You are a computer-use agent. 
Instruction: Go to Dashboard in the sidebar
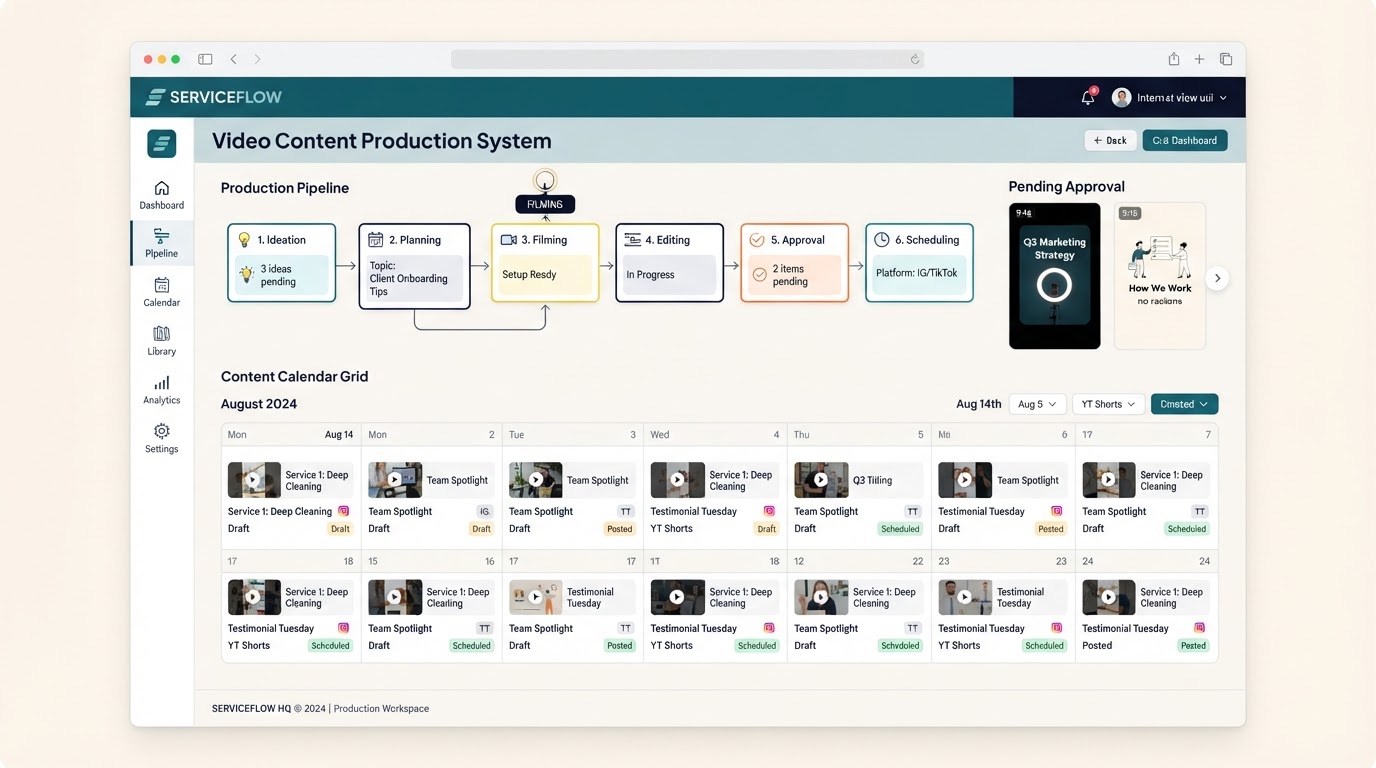click(x=162, y=195)
